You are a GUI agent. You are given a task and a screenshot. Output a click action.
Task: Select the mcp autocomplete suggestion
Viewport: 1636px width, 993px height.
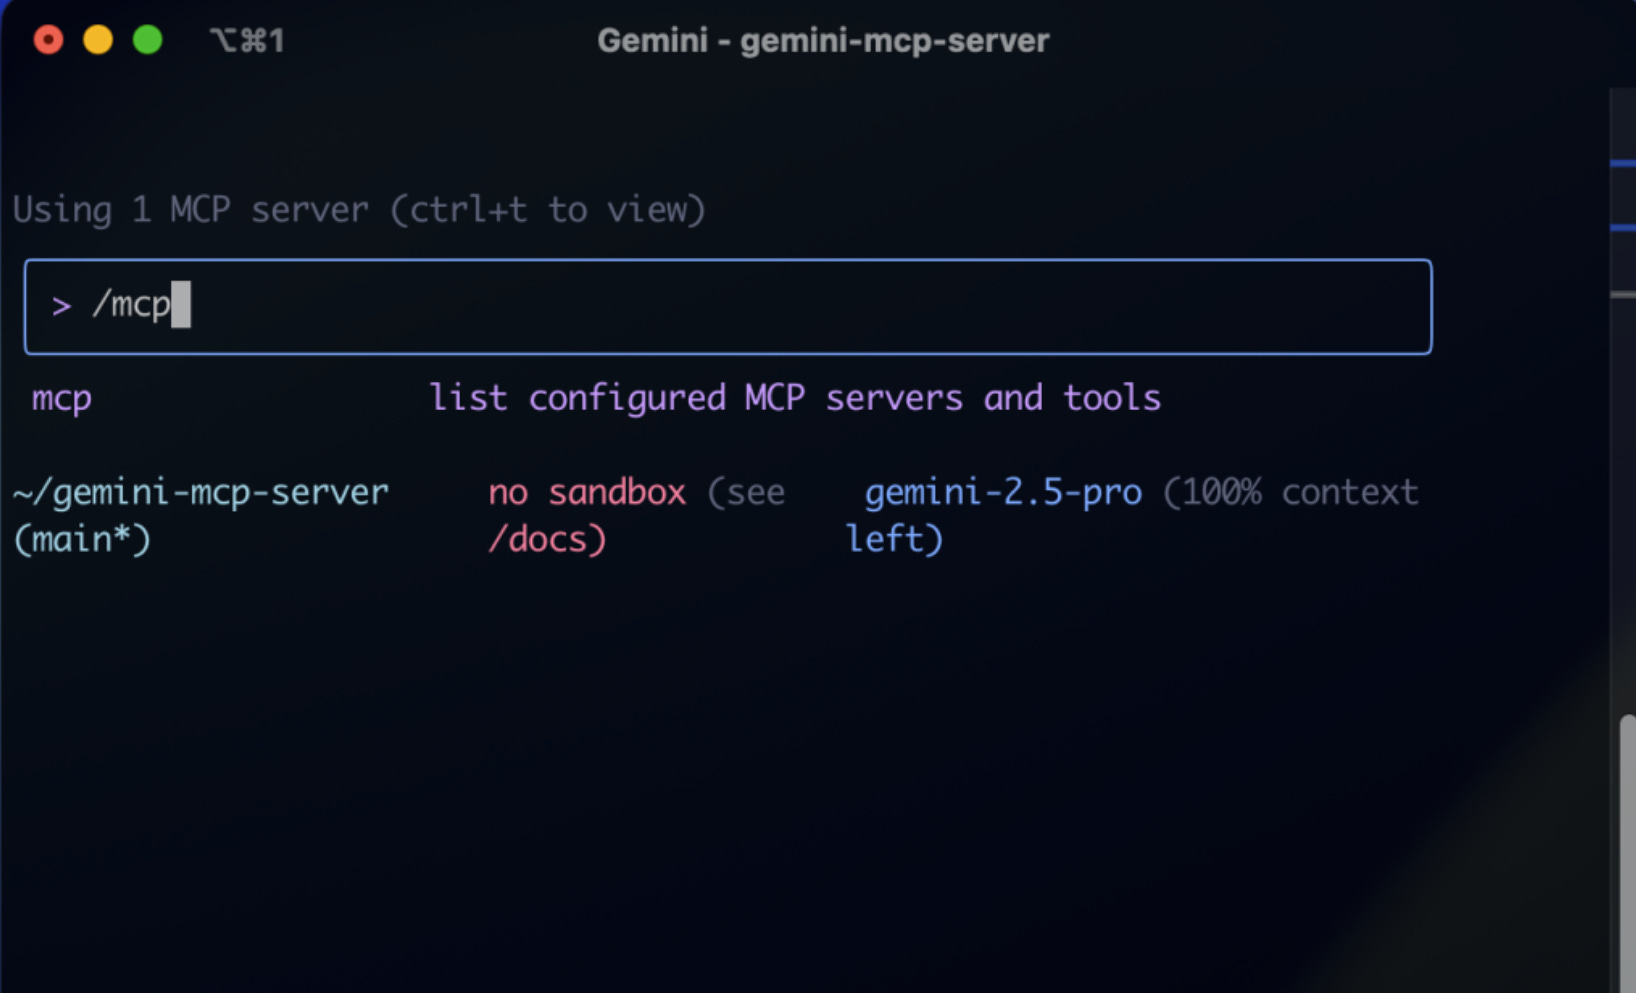[x=62, y=399]
